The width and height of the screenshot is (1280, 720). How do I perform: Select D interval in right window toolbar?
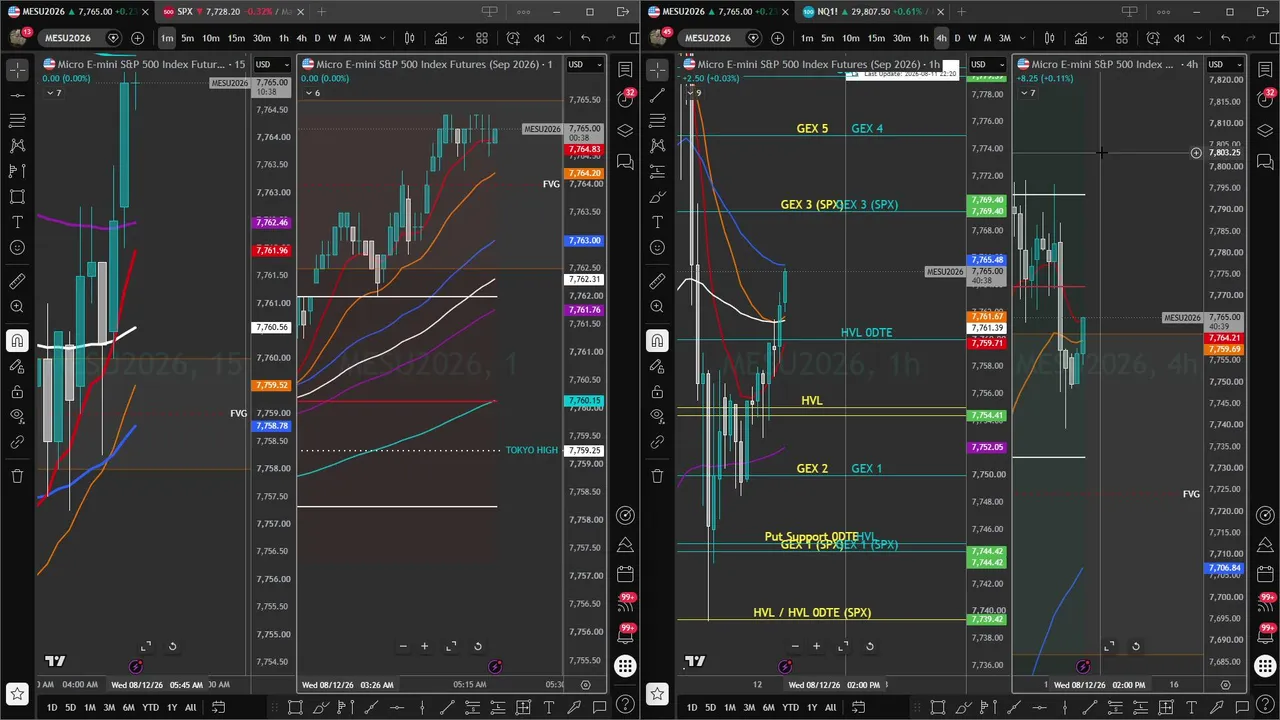pos(957,38)
